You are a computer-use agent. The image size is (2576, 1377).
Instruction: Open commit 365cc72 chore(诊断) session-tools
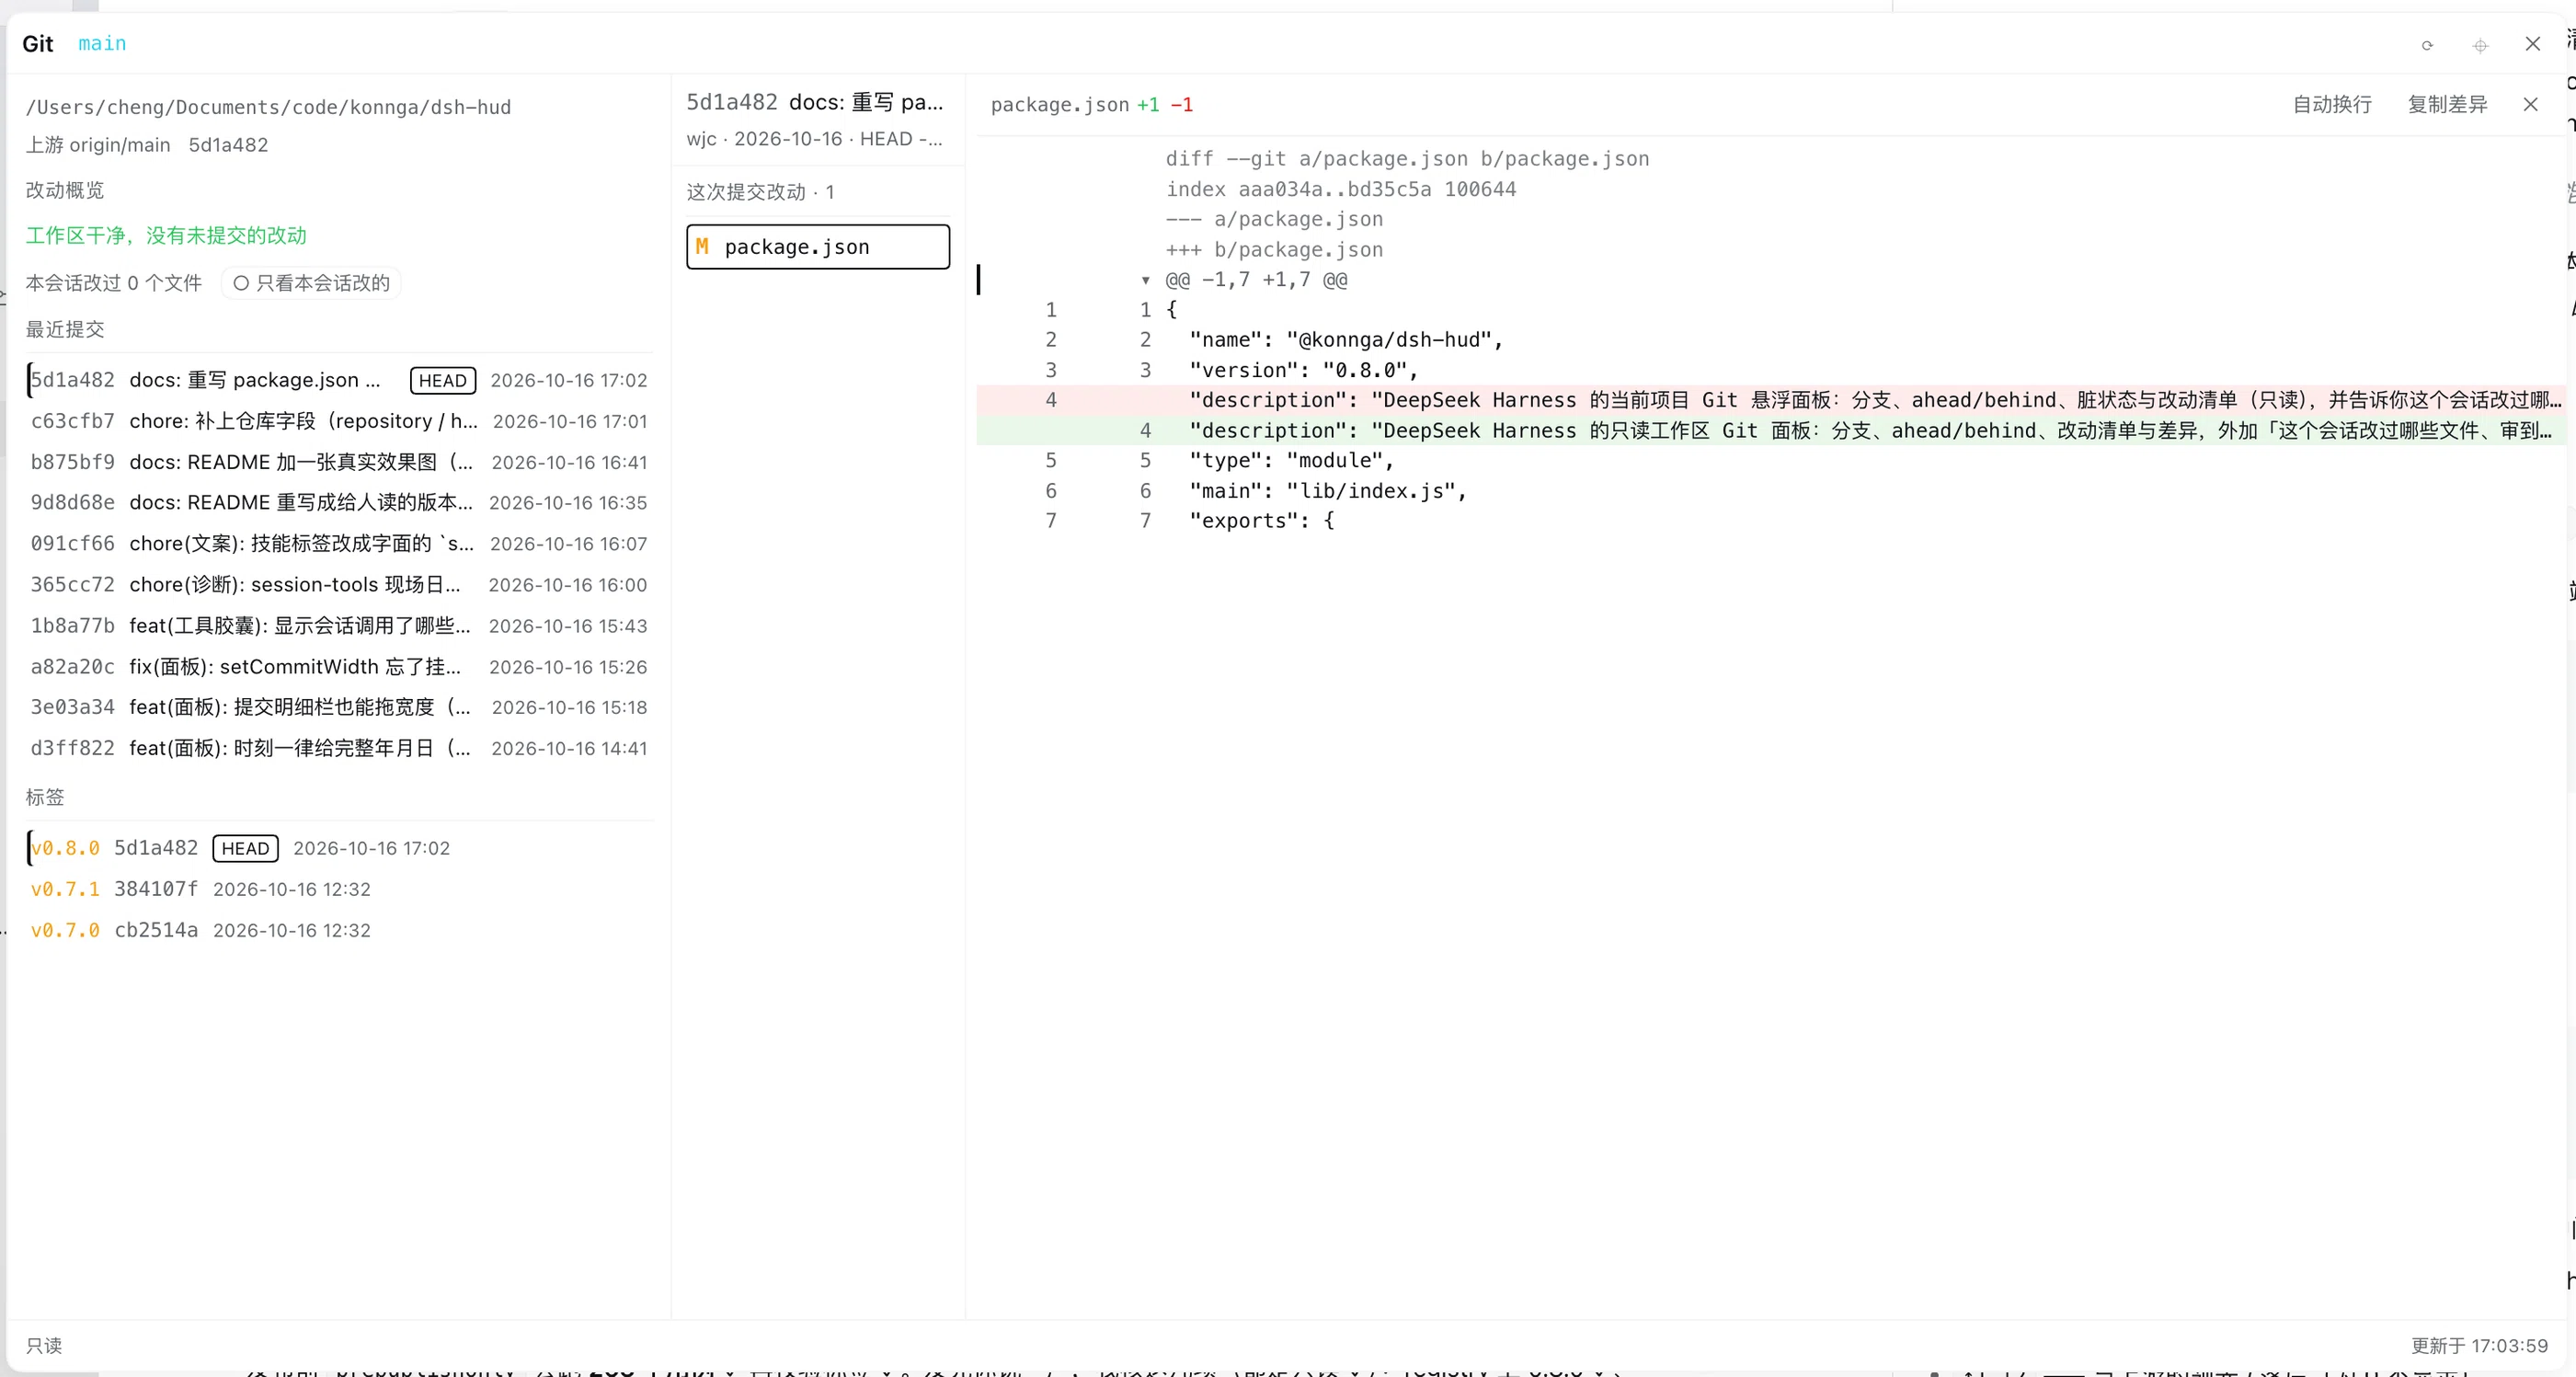(339, 584)
